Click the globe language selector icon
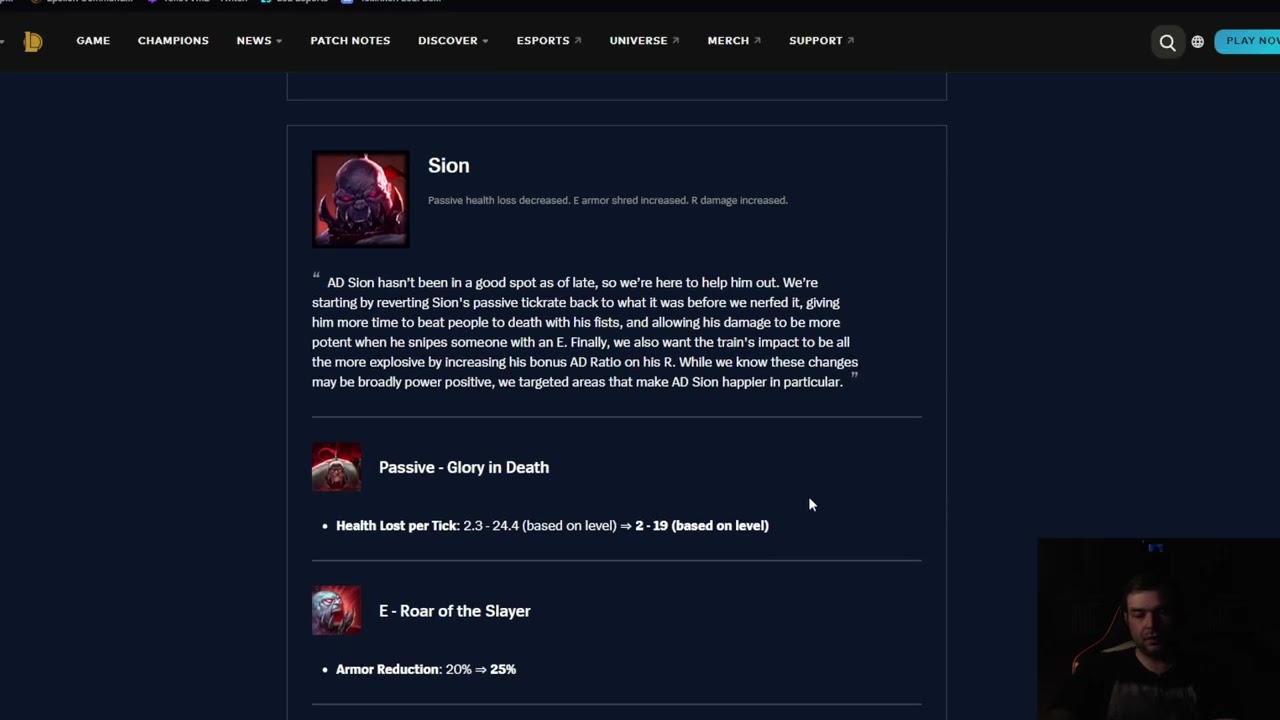Image resolution: width=1280 pixels, height=720 pixels. pyautogui.click(x=1198, y=42)
